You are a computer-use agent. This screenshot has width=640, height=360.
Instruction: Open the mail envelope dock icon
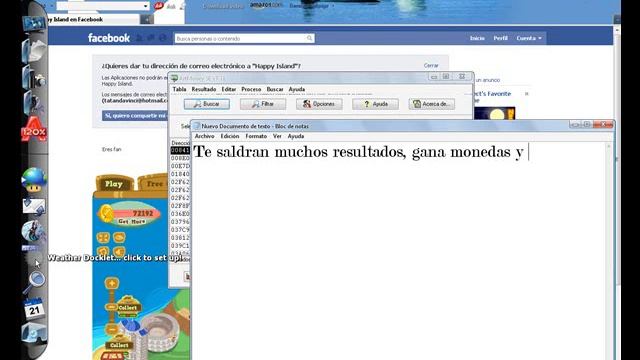tap(34, 207)
